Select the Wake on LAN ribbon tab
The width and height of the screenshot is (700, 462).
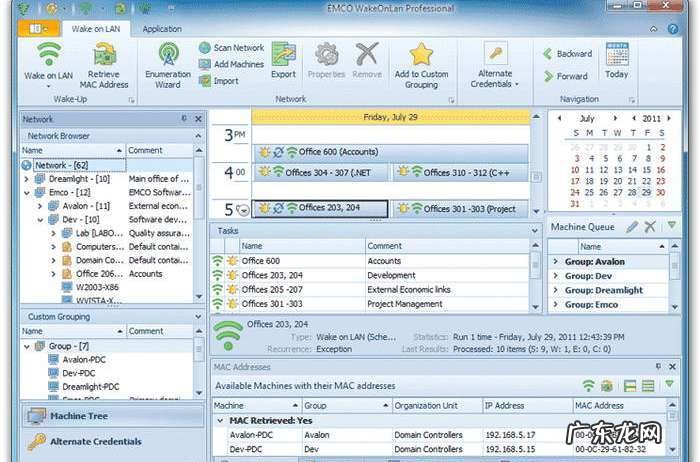point(95,29)
